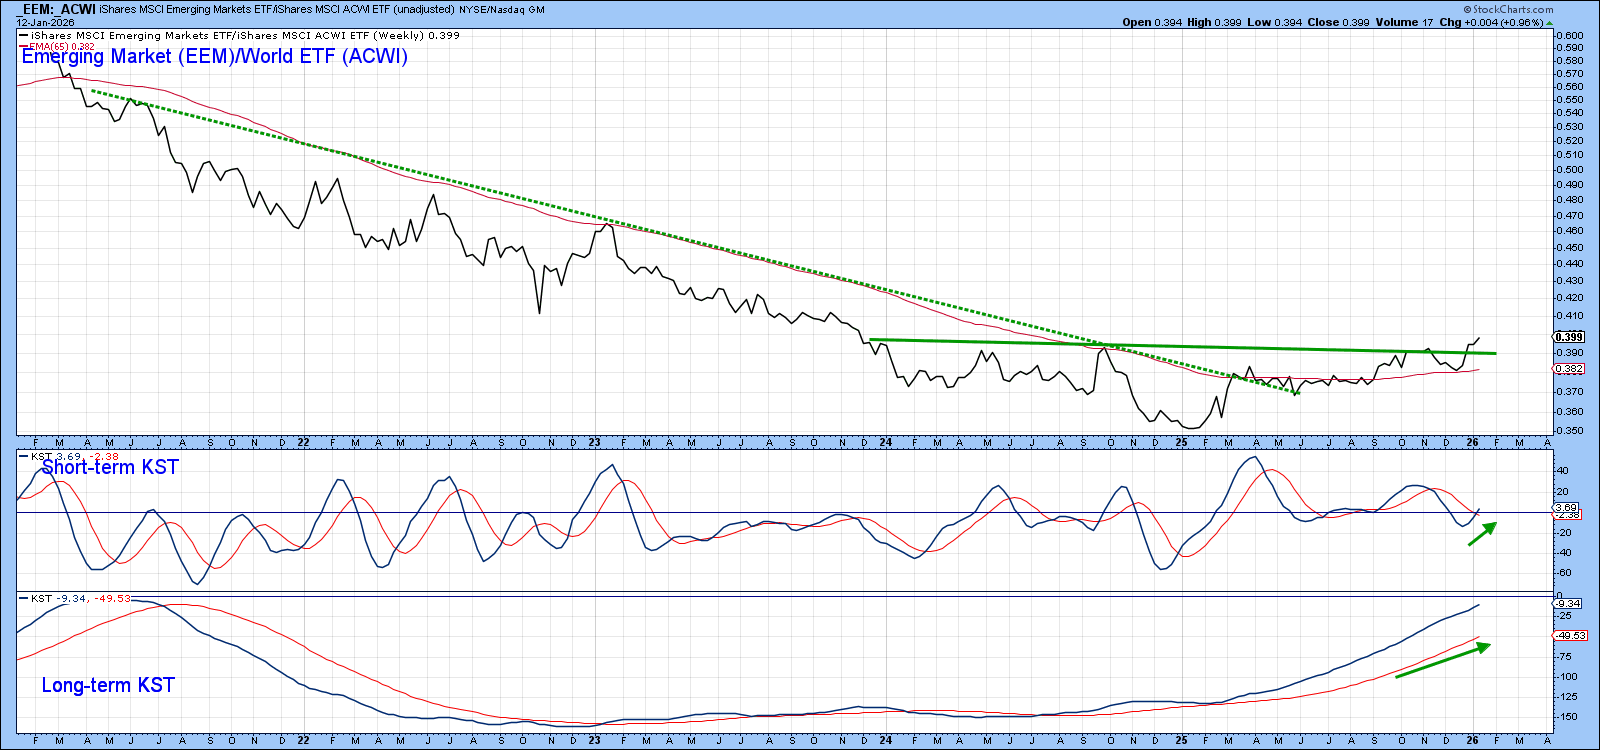1600x750 pixels.
Task: Click the 0.600 price axis label
Action: 1571,35
